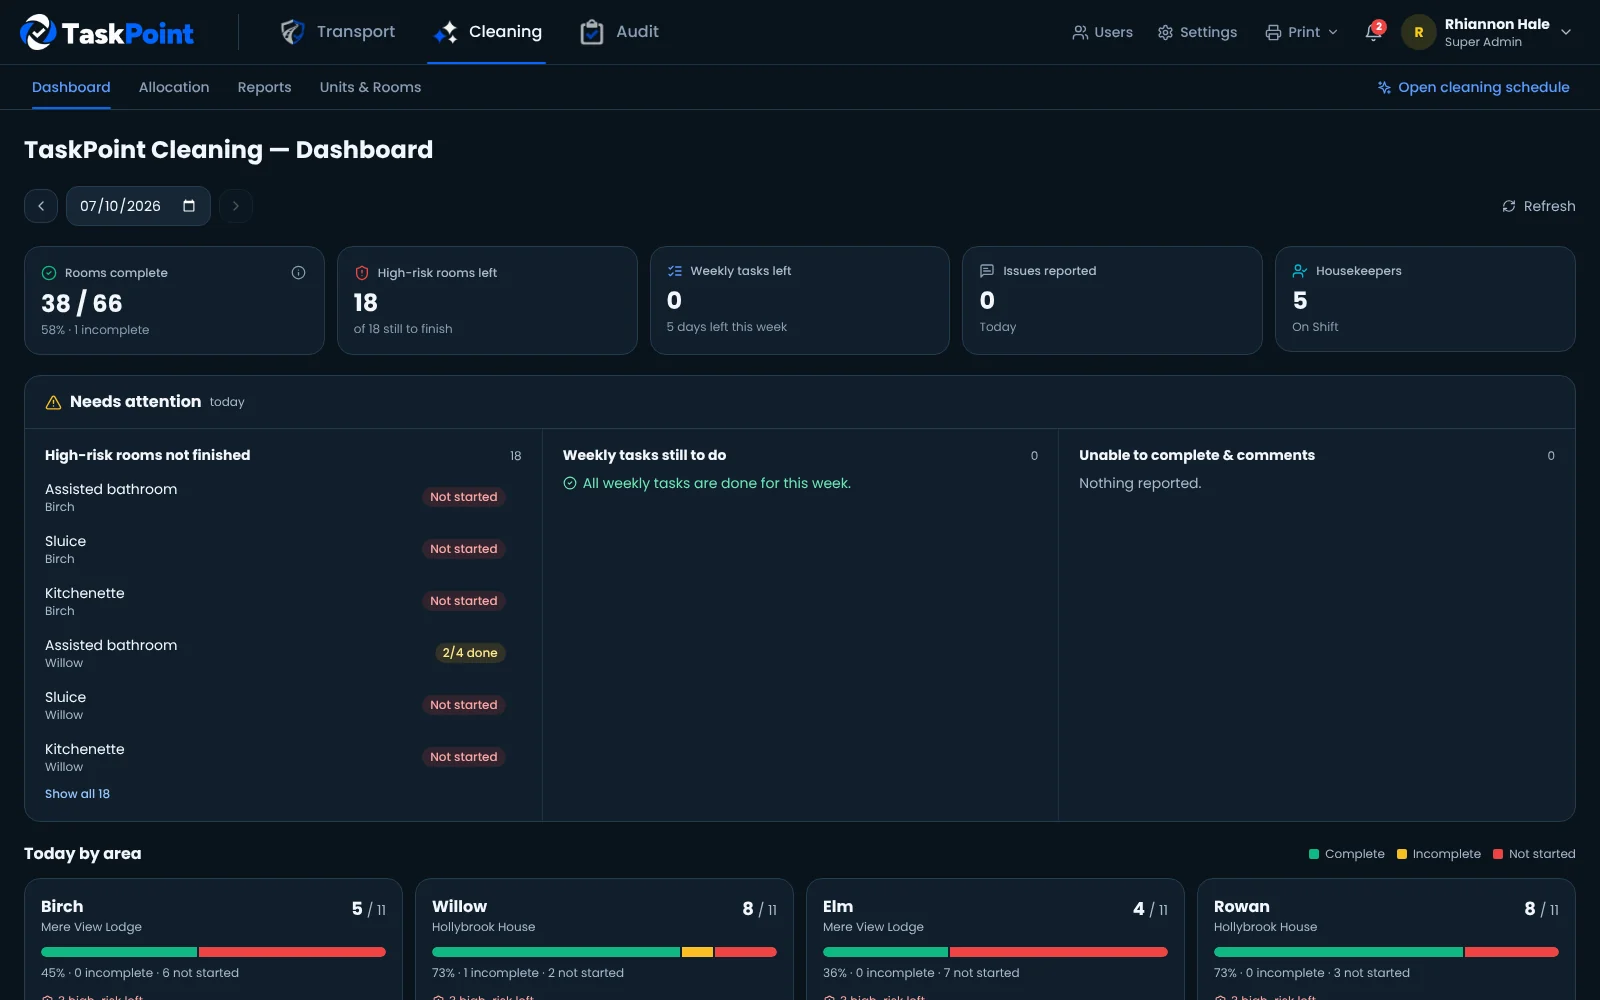Viewport: 1600px width, 1000px height.
Task: Click the Incomplete yellow legend swatch
Action: click(x=1402, y=854)
